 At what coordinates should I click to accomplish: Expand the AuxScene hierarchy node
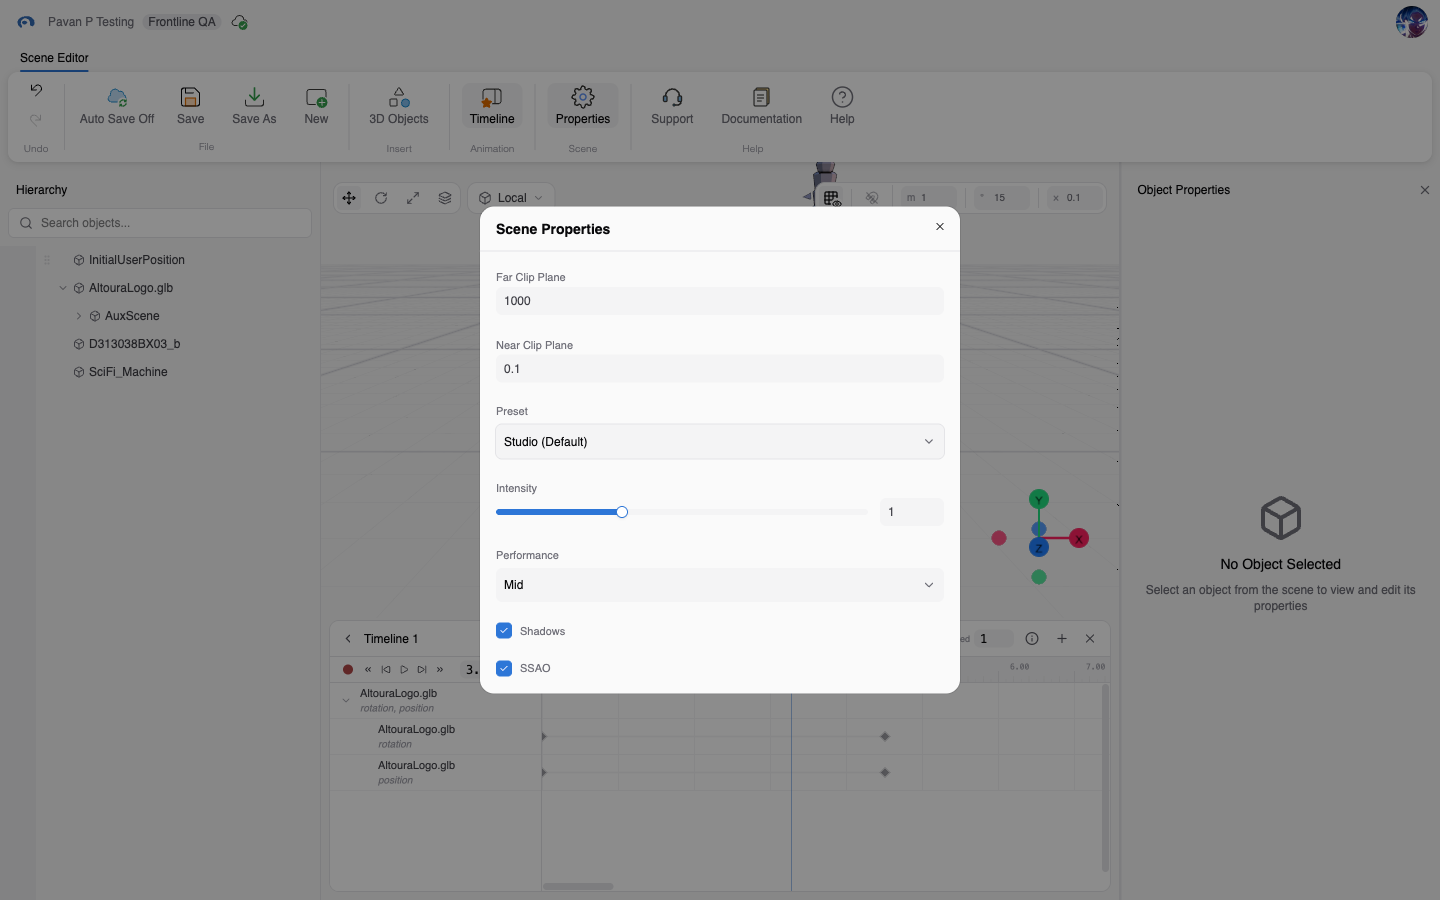click(x=79, y=316)
